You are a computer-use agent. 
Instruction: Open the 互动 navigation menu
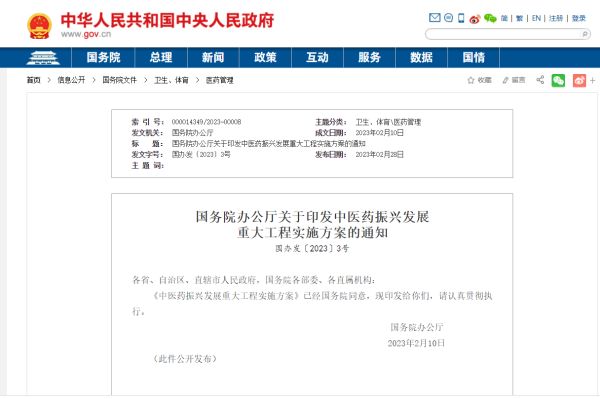(x=317, y=58)
